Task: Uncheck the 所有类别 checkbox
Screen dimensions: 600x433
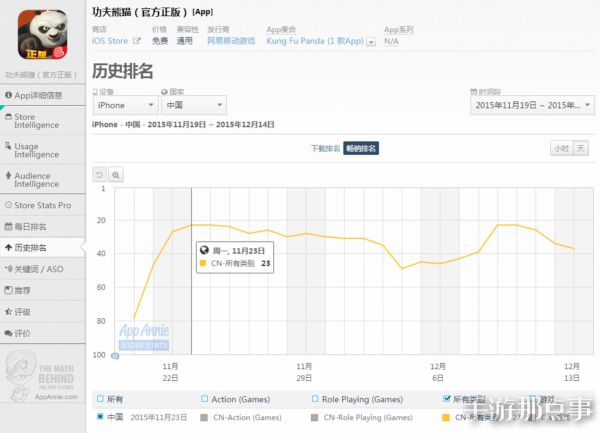Action: (x=447, y=399)
